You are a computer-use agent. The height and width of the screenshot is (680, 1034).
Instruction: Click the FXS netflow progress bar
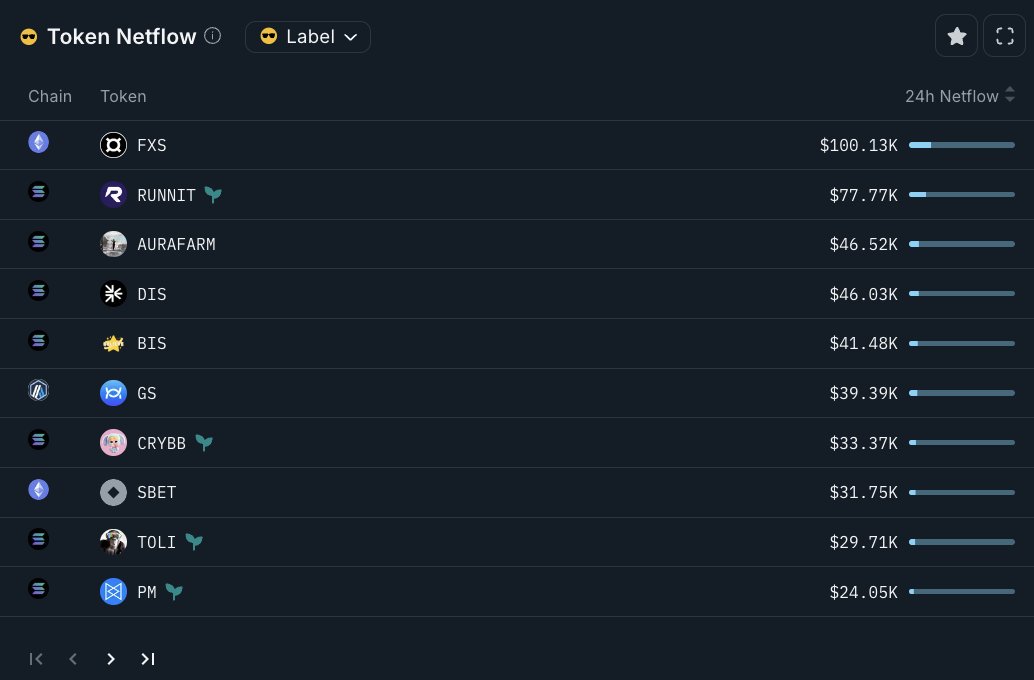coord(961,145)
